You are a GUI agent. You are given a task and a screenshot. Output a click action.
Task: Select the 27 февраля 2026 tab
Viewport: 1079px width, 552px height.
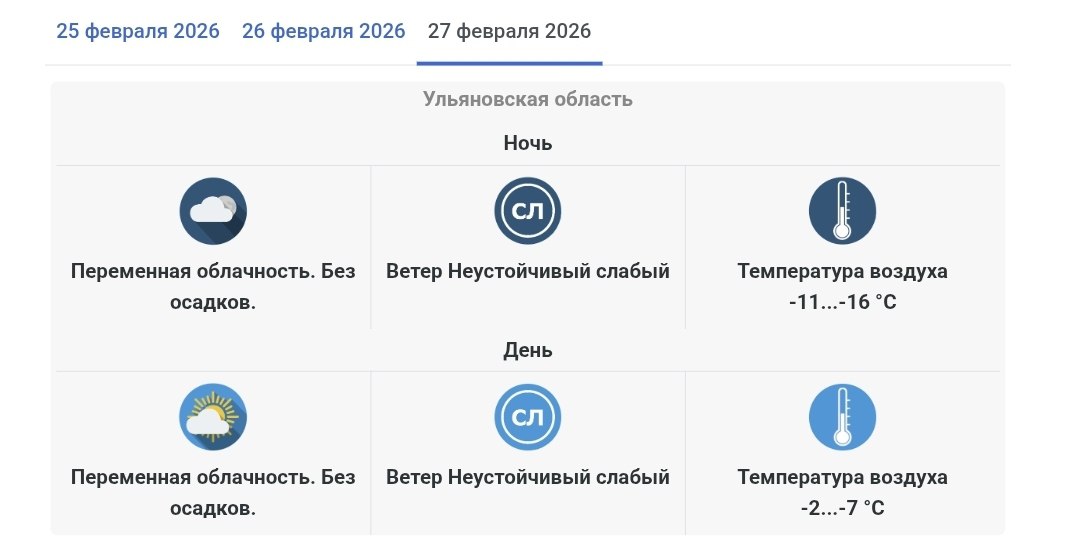tap(509, 31)
